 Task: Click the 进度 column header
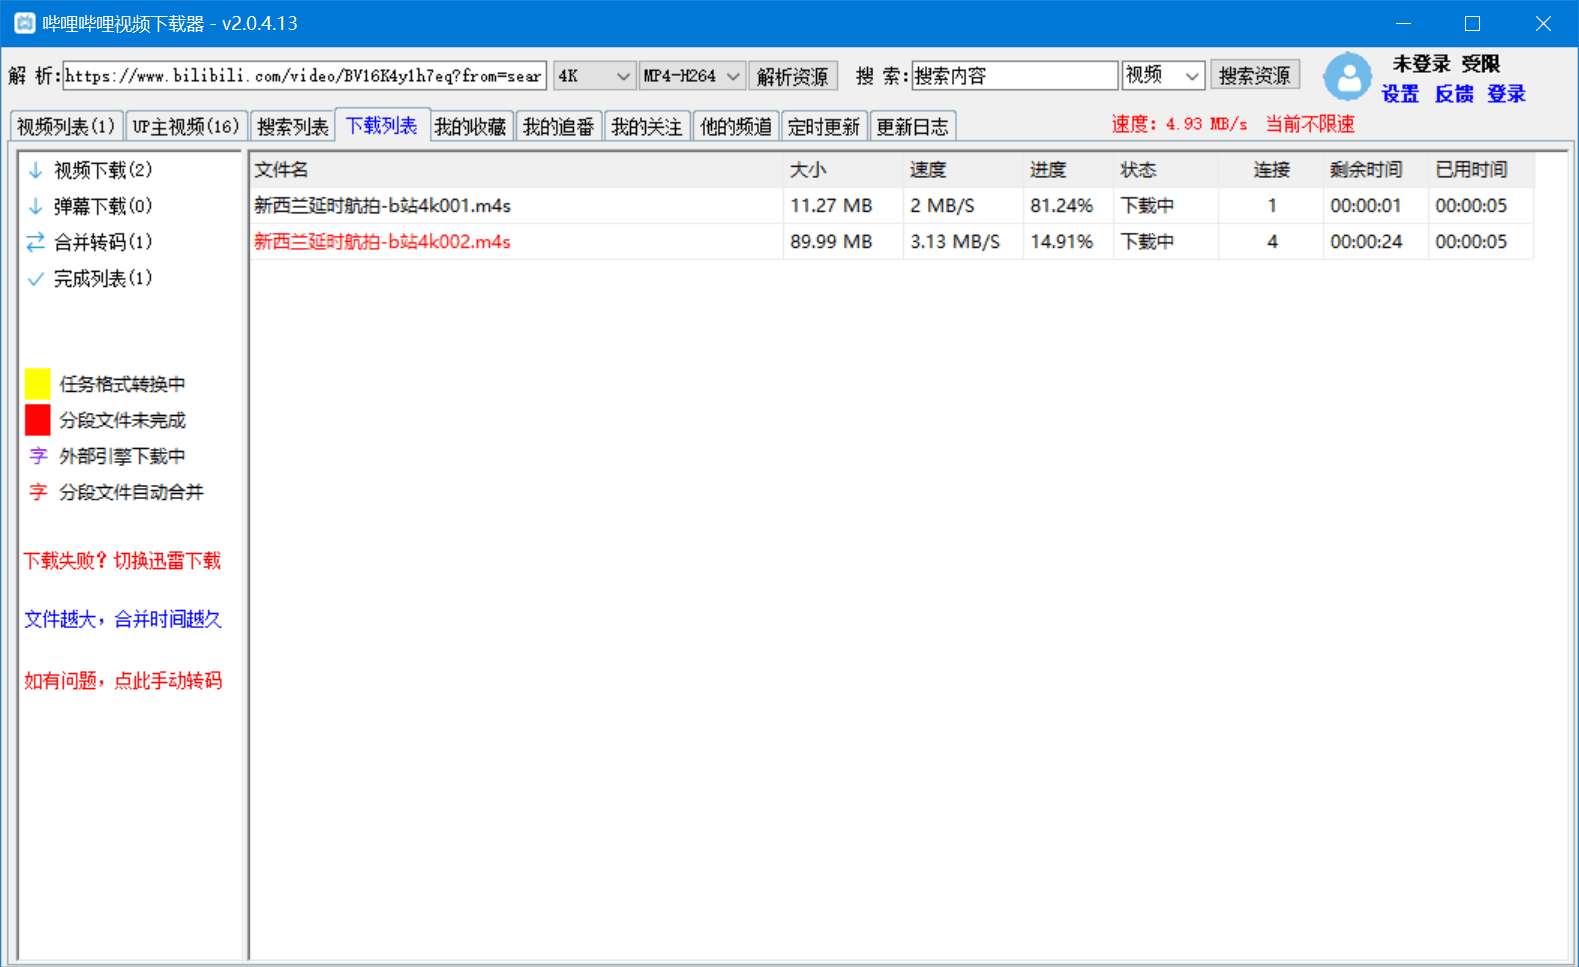[1068, 170]
